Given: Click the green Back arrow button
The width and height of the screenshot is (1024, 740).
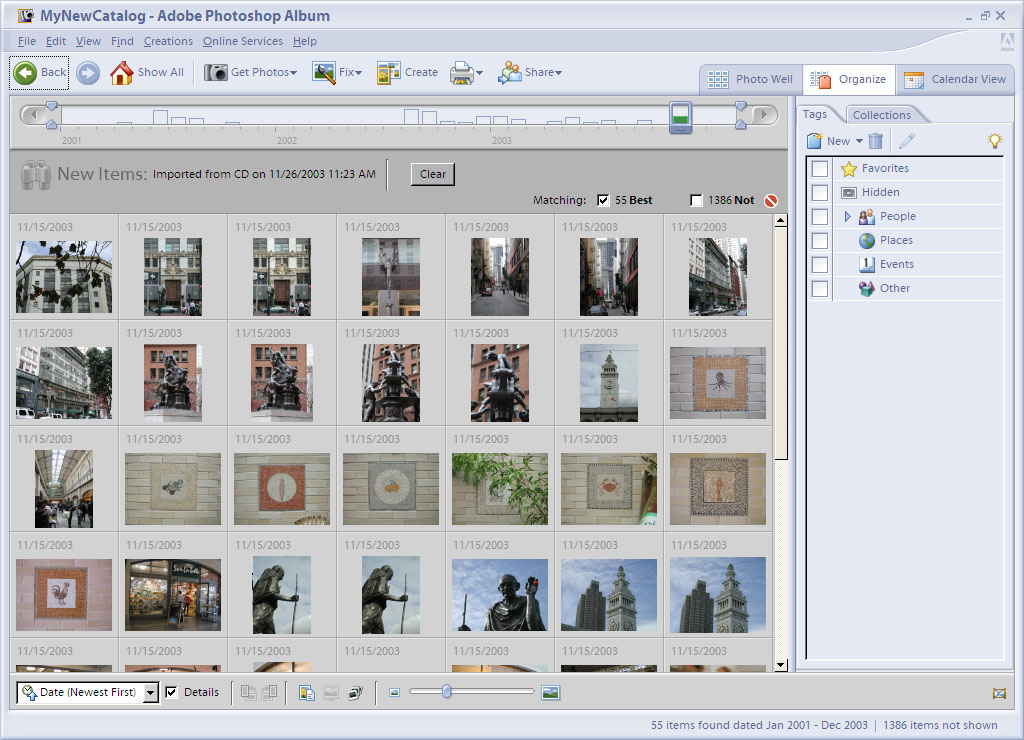Looking at the screenshot, I should [26, 72].
